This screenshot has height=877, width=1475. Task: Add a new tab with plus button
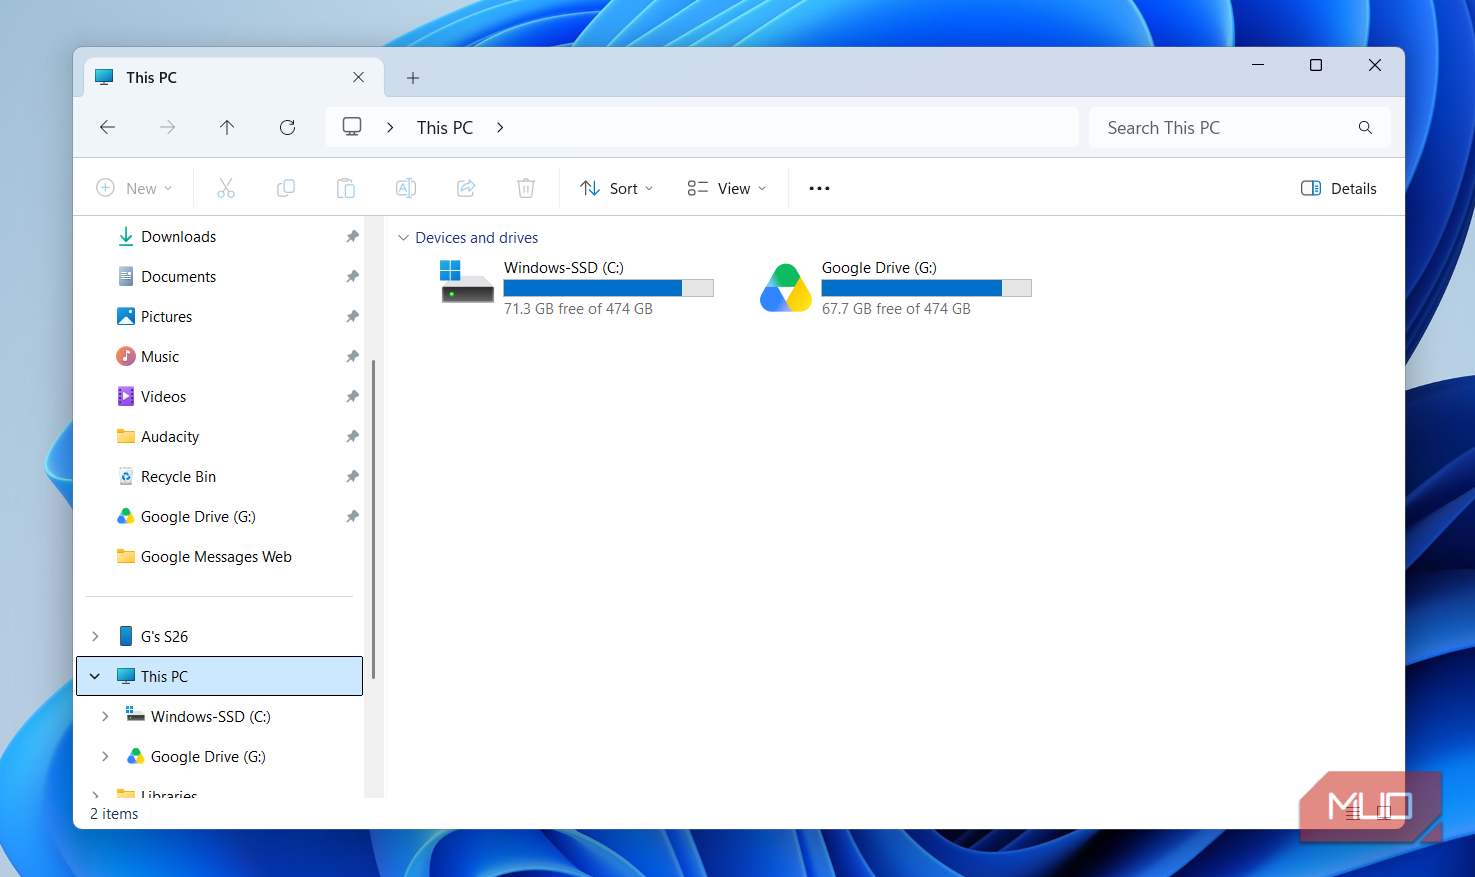[x=413, y=77]
